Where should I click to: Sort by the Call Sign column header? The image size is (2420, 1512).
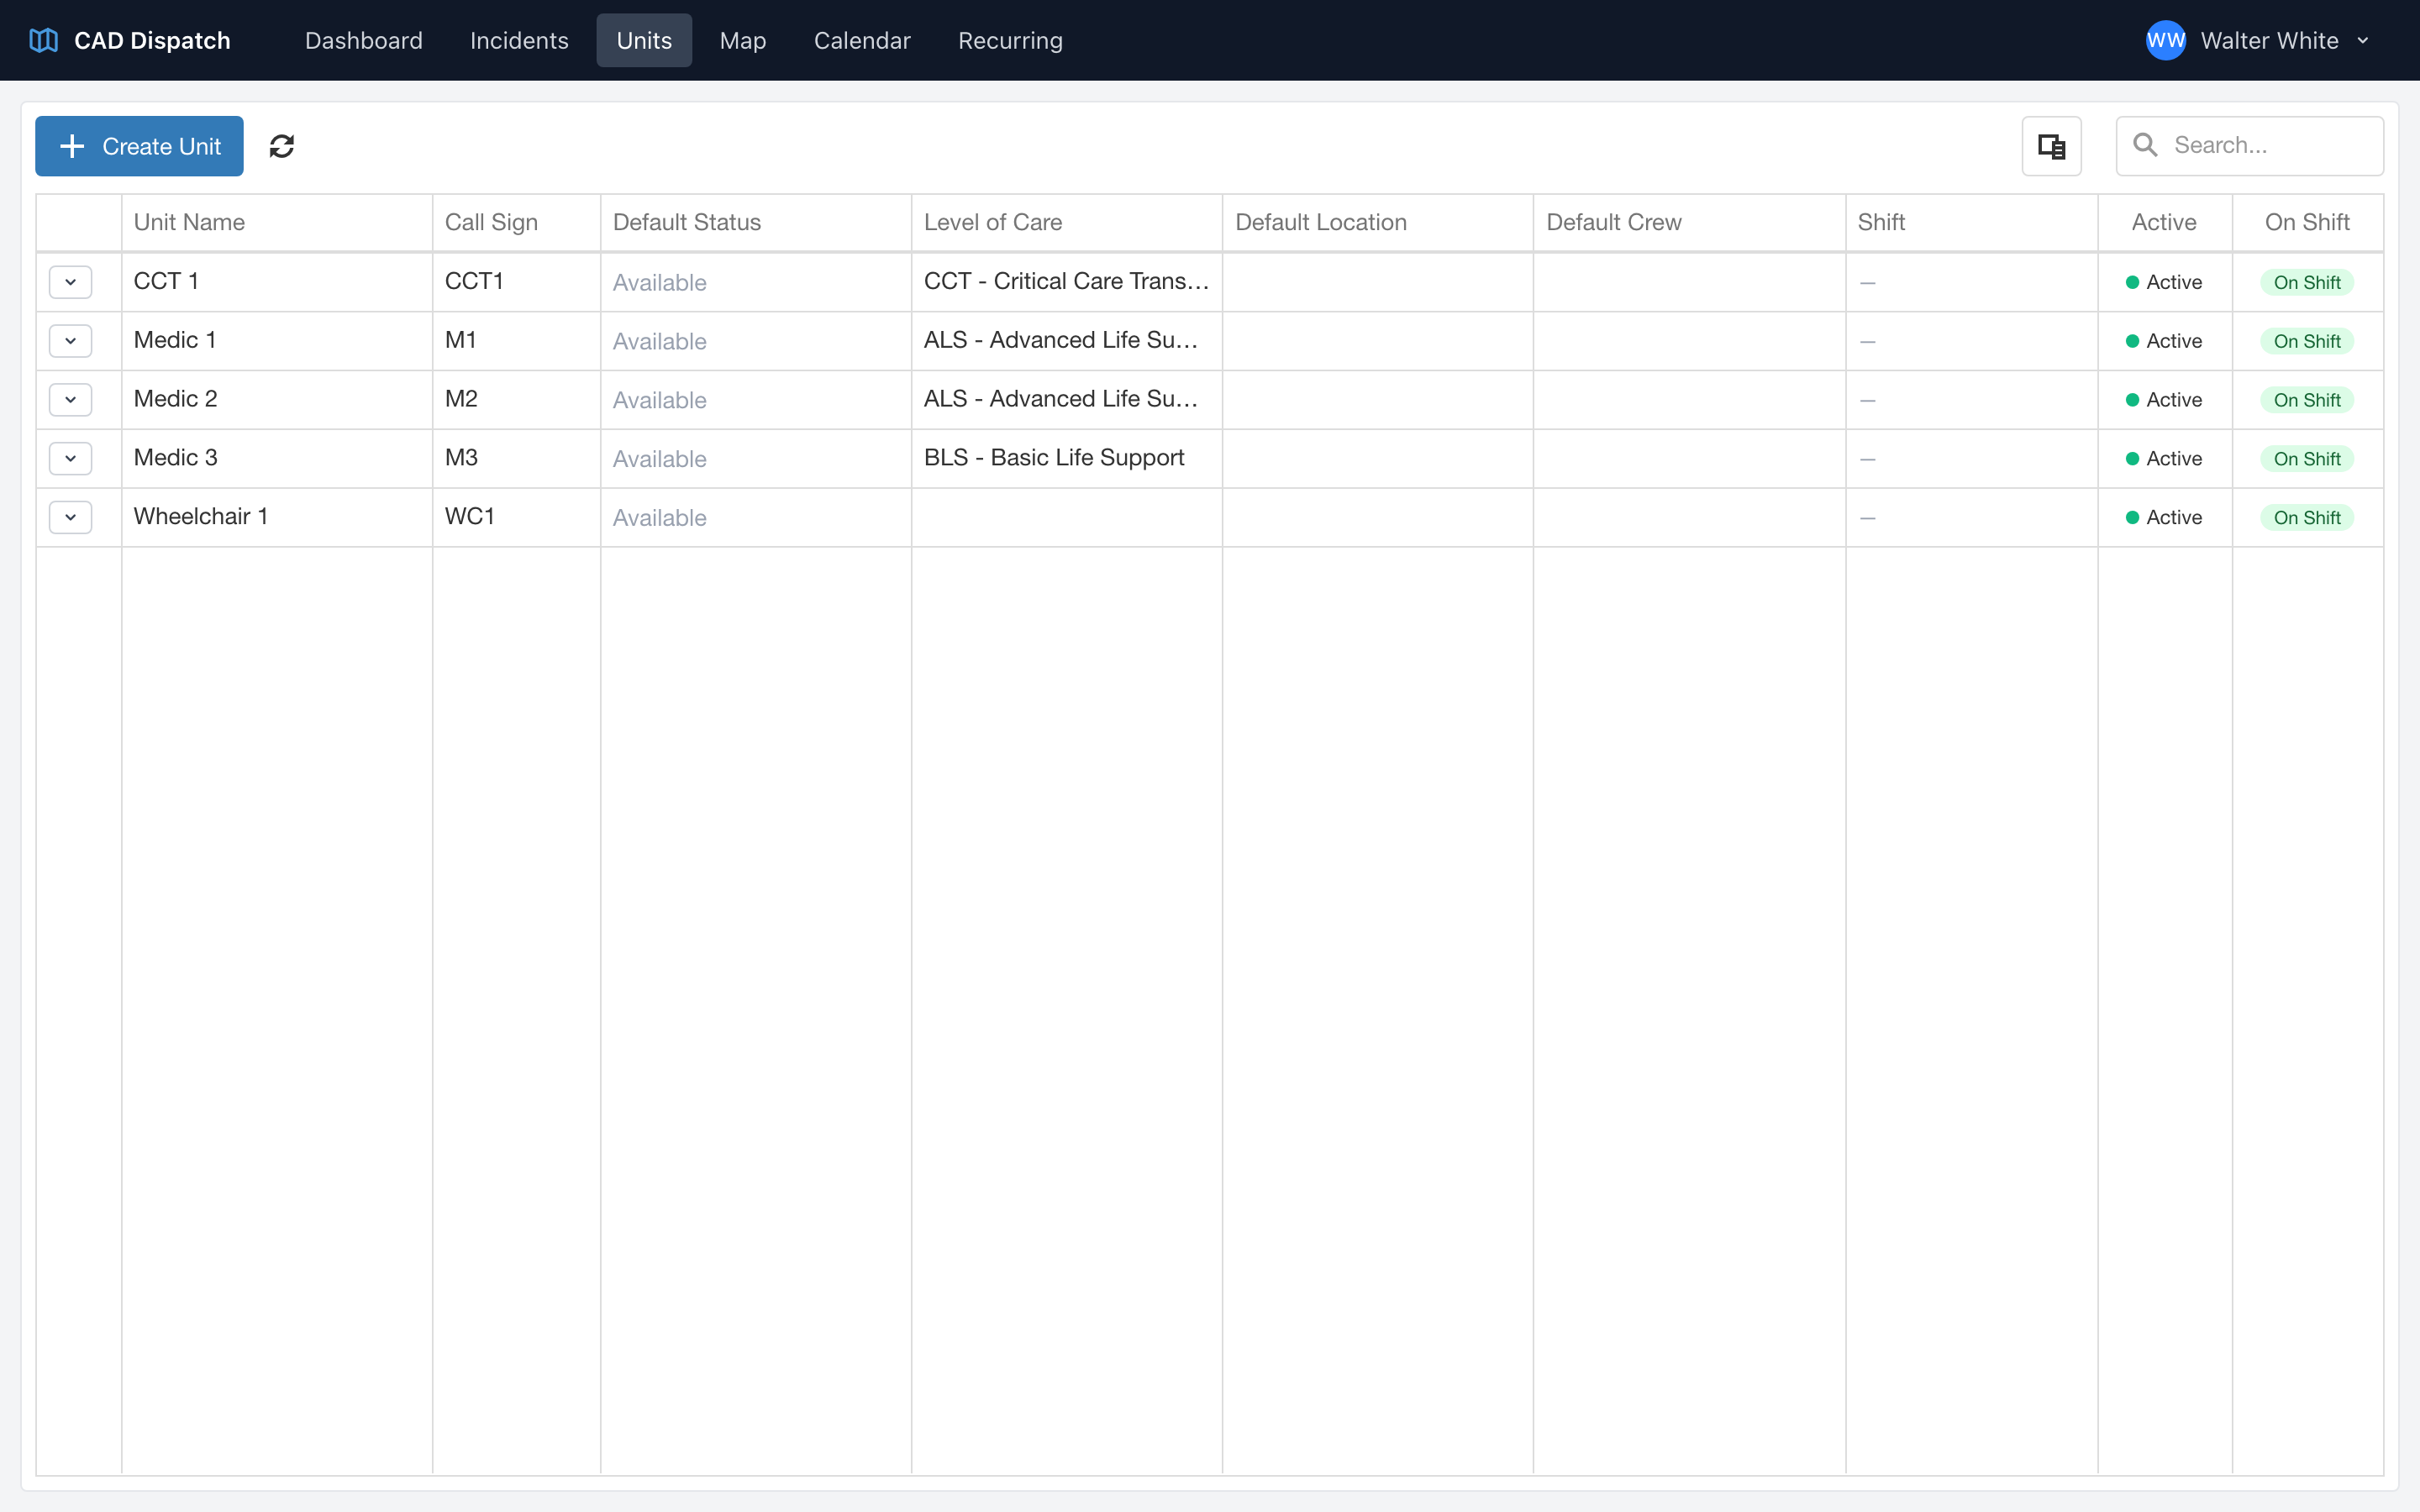pyautogui.click(x=516, y=222)
